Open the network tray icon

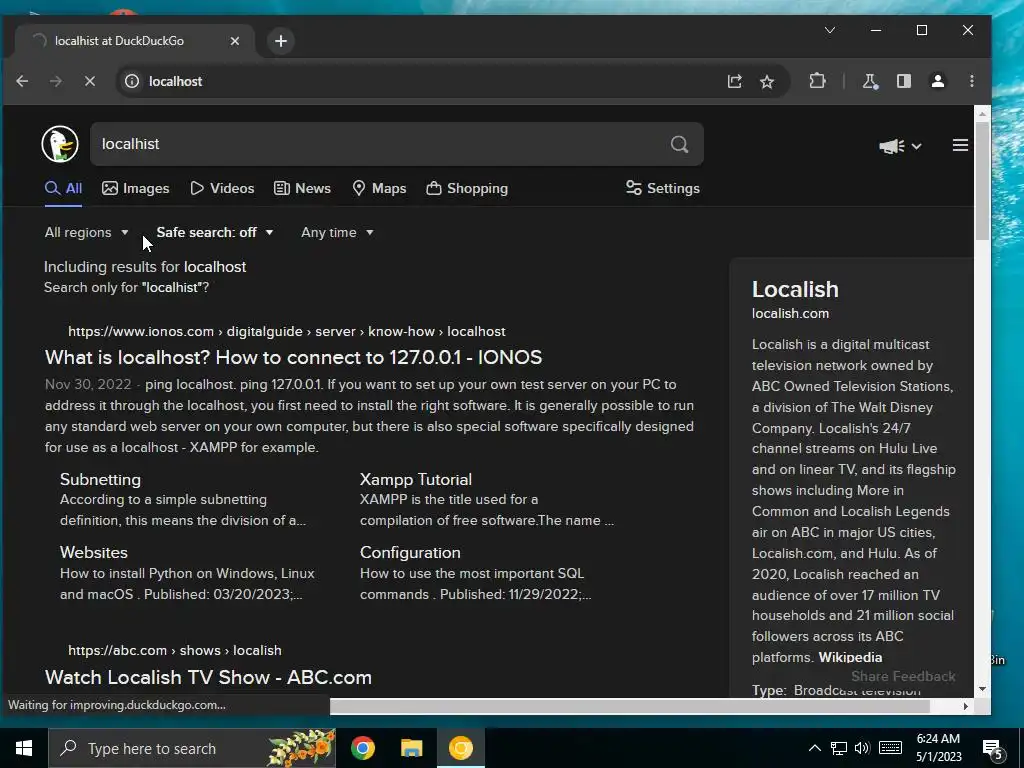[x=839, y=748]
